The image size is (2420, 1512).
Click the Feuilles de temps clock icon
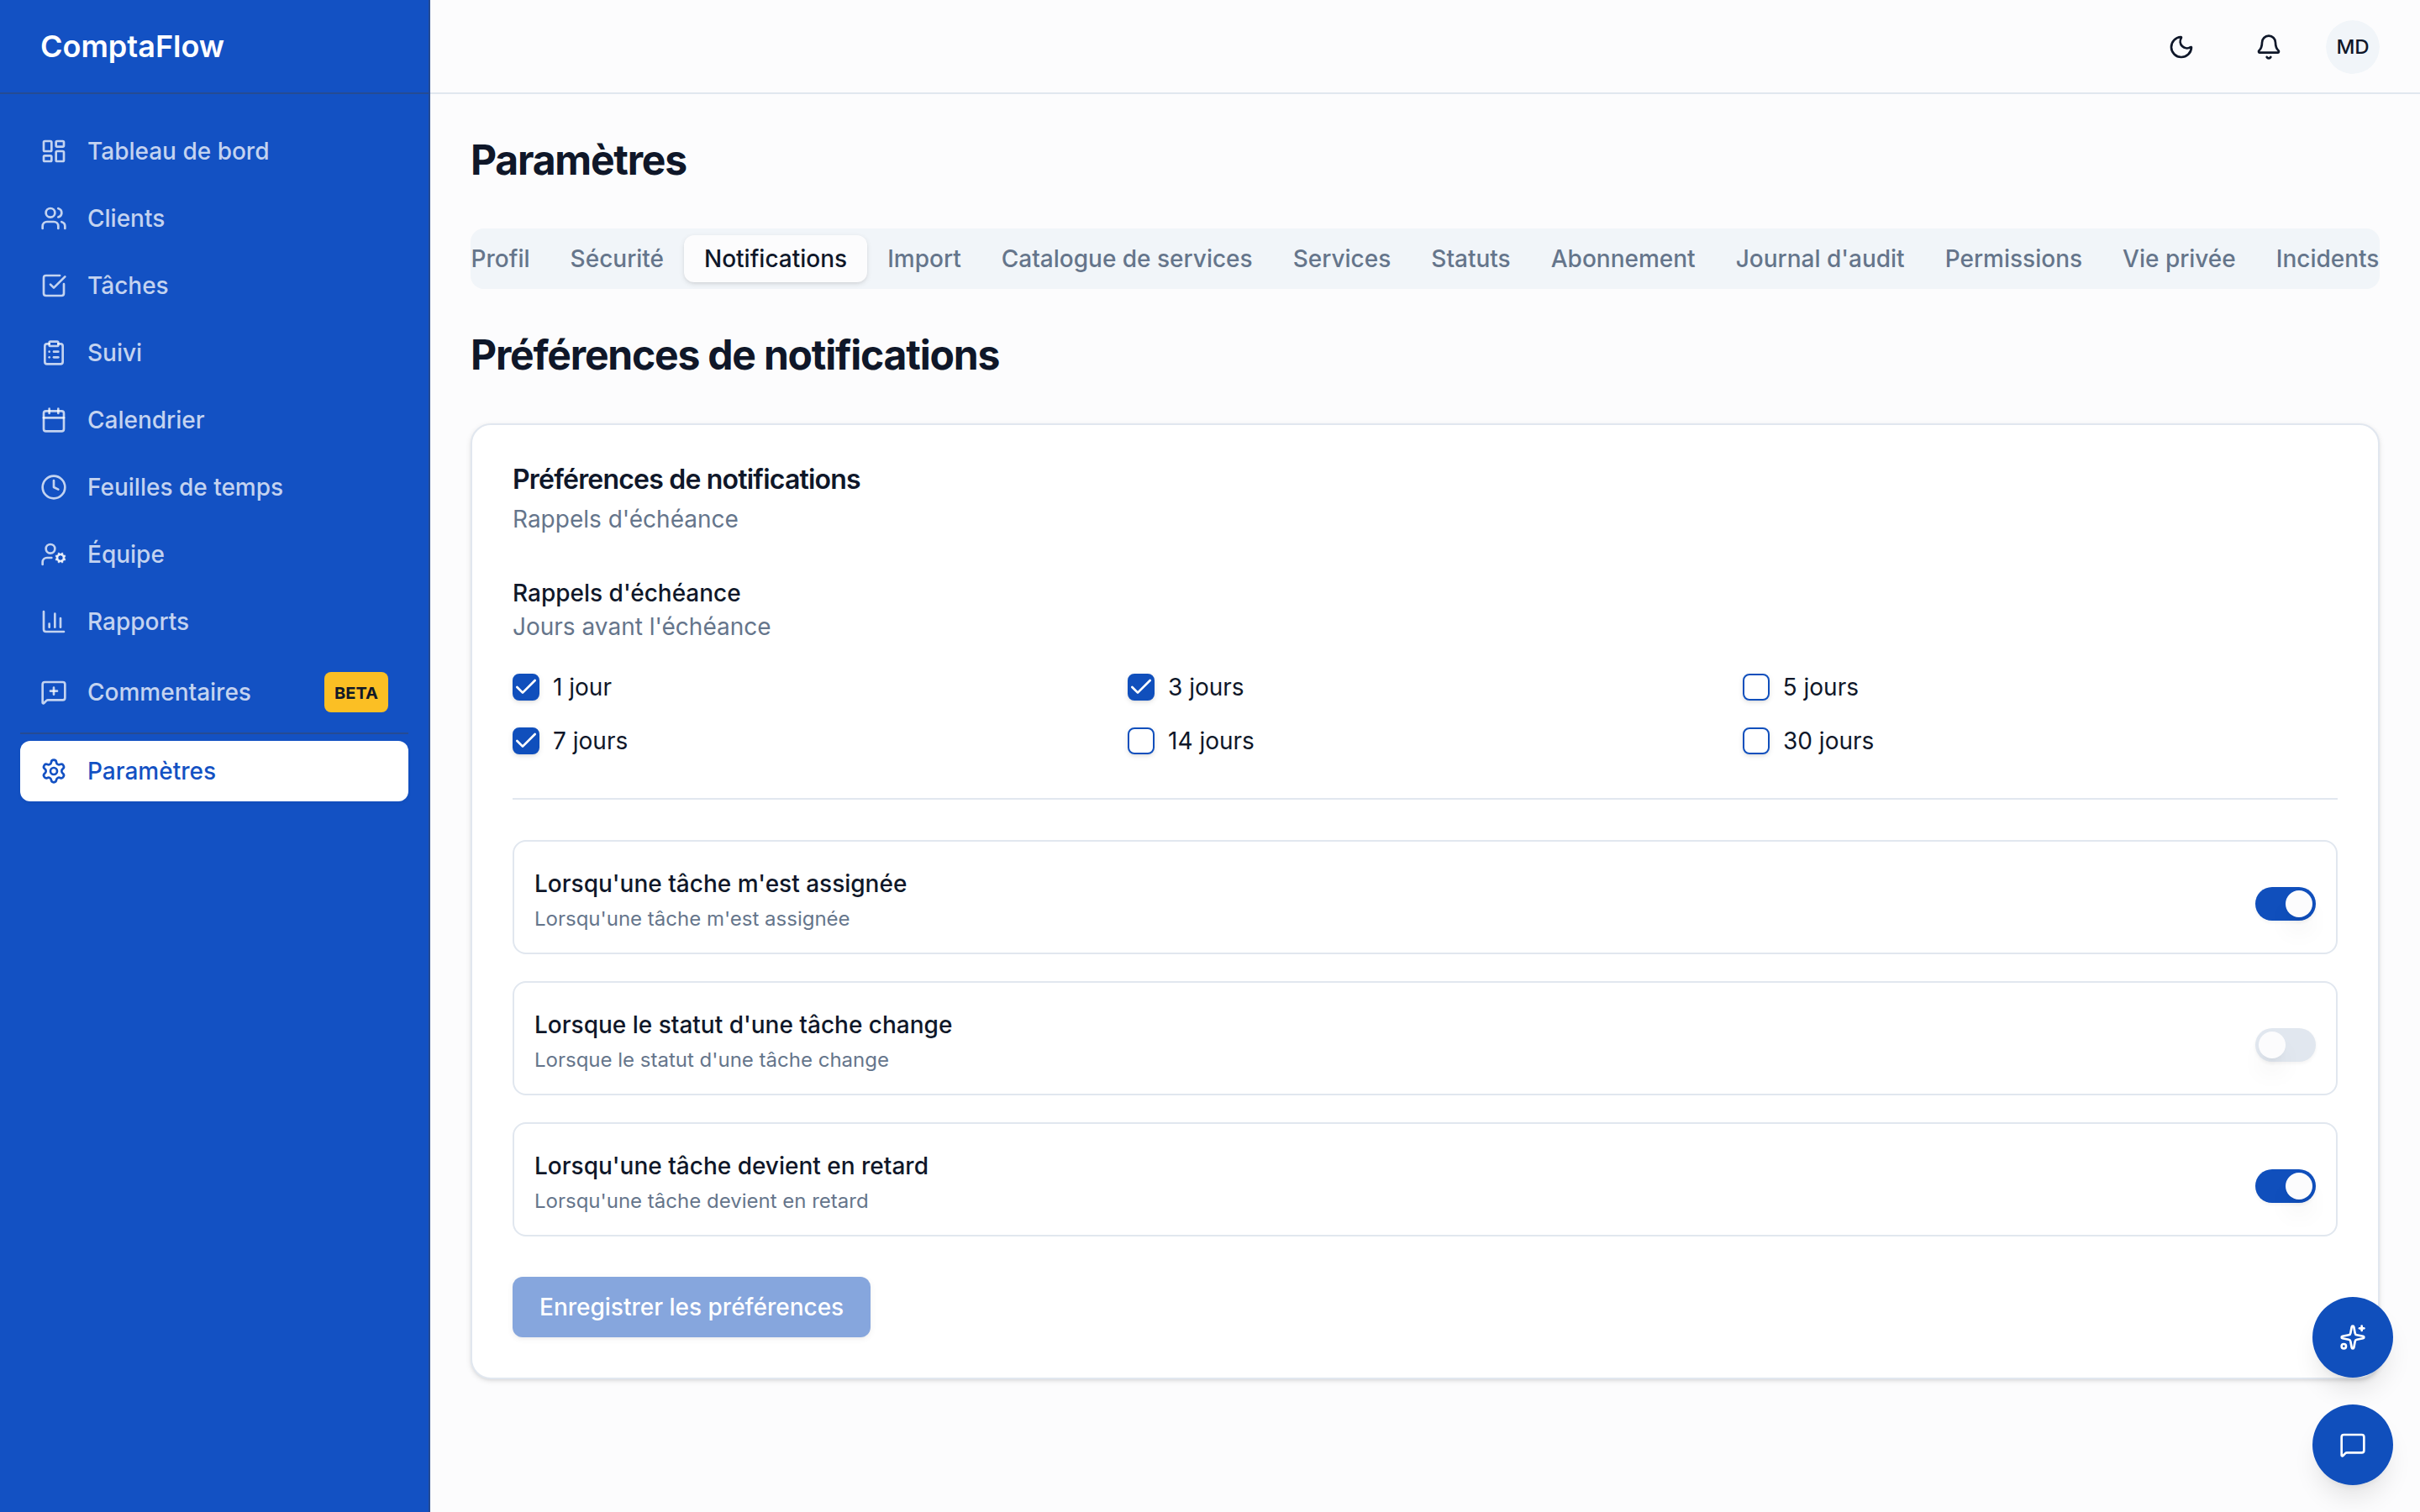(x=54, y=487)
